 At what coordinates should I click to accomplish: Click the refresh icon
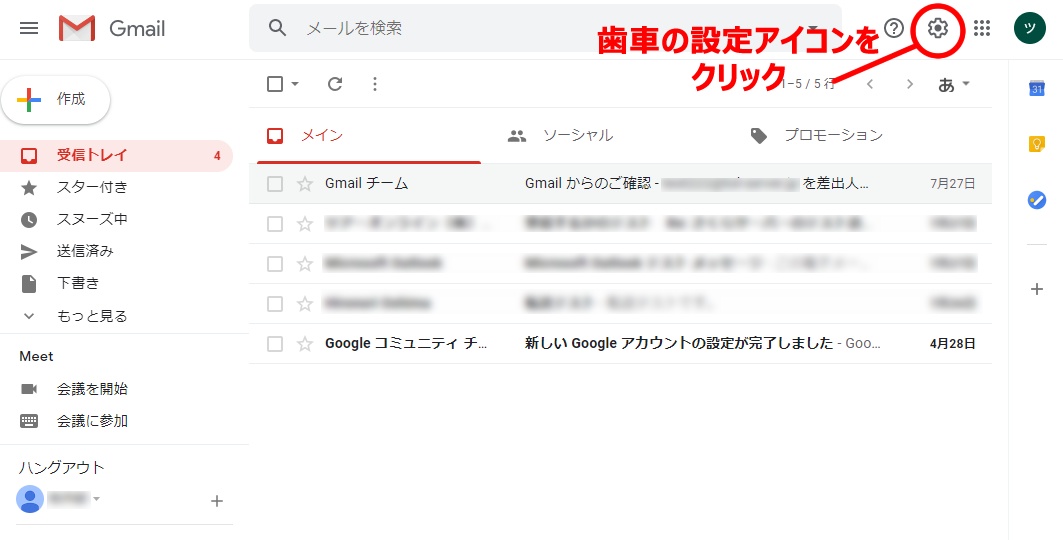point(335,84)
